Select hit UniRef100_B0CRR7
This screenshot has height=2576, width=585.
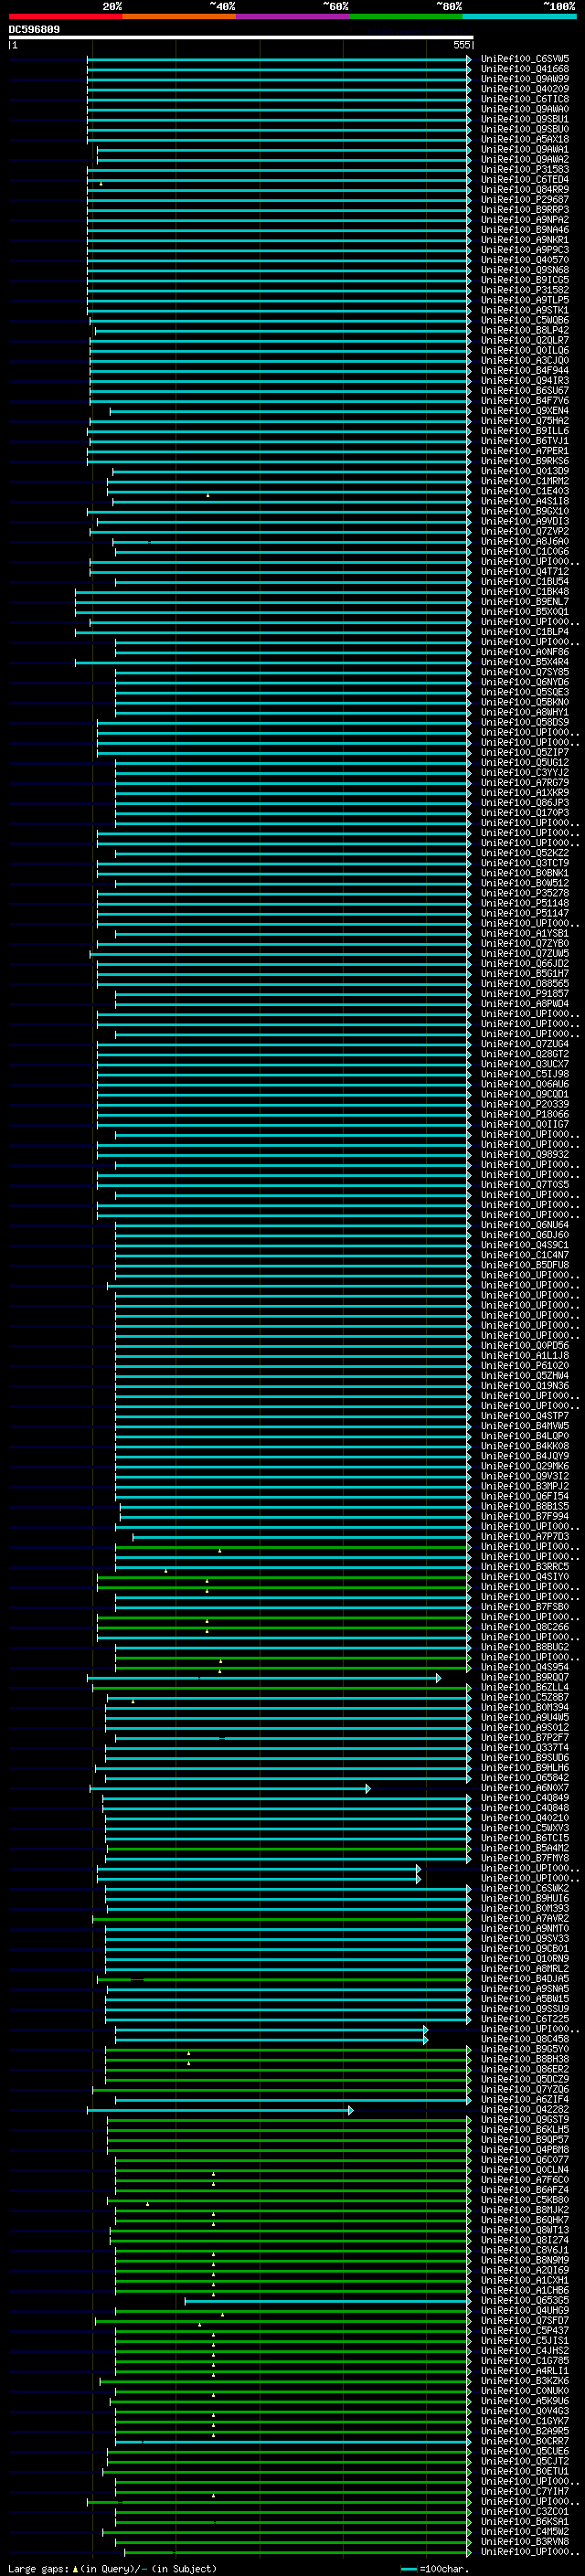[x=525, y=2441]
